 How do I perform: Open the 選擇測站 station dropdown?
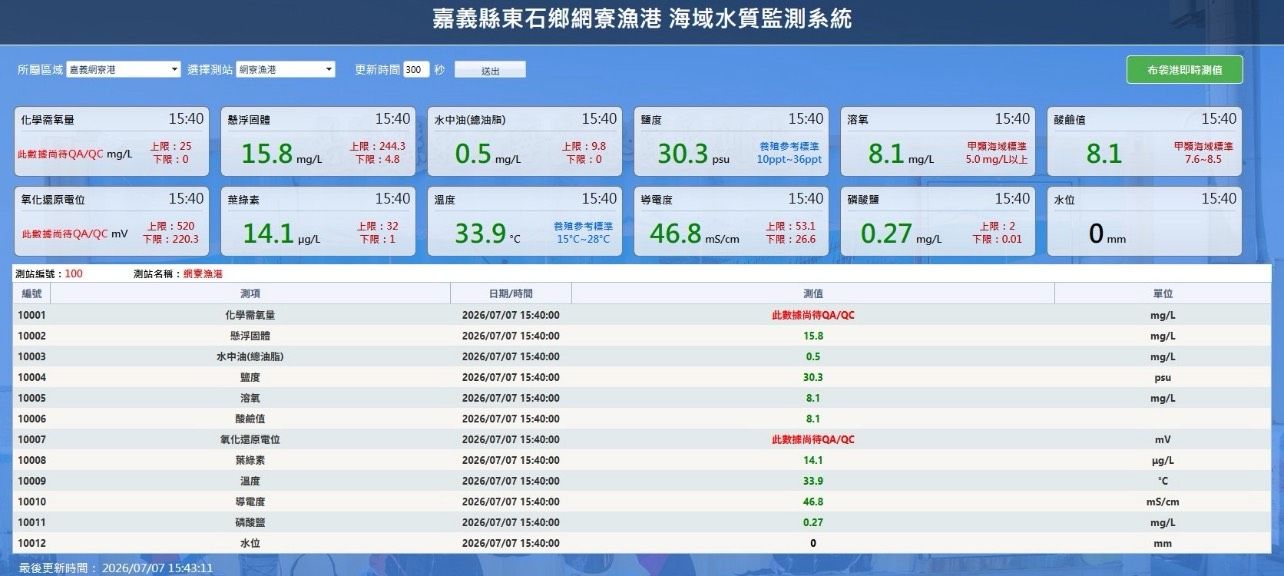point(286,70)
